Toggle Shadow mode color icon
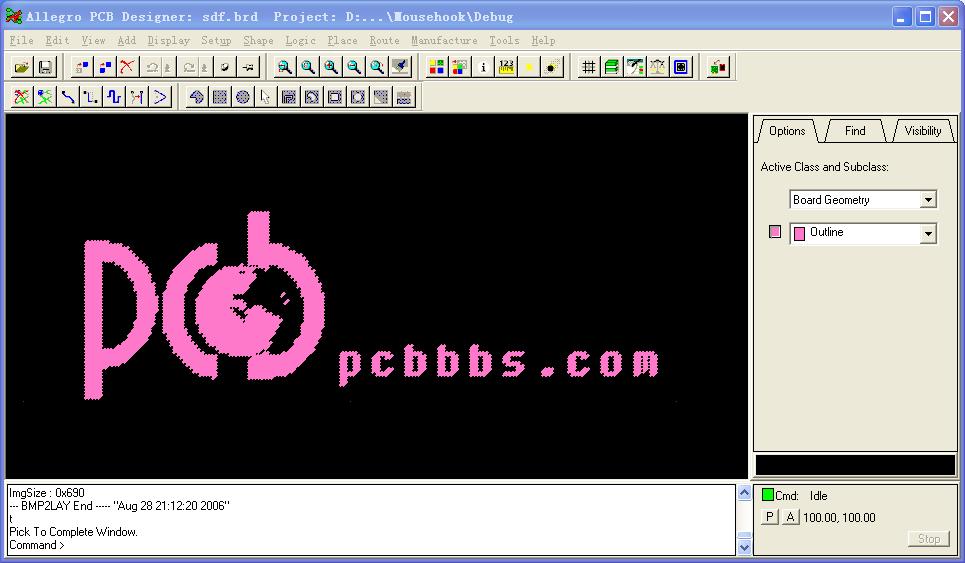965x563 pixels. pyautogui.click(x=460, y=66)
